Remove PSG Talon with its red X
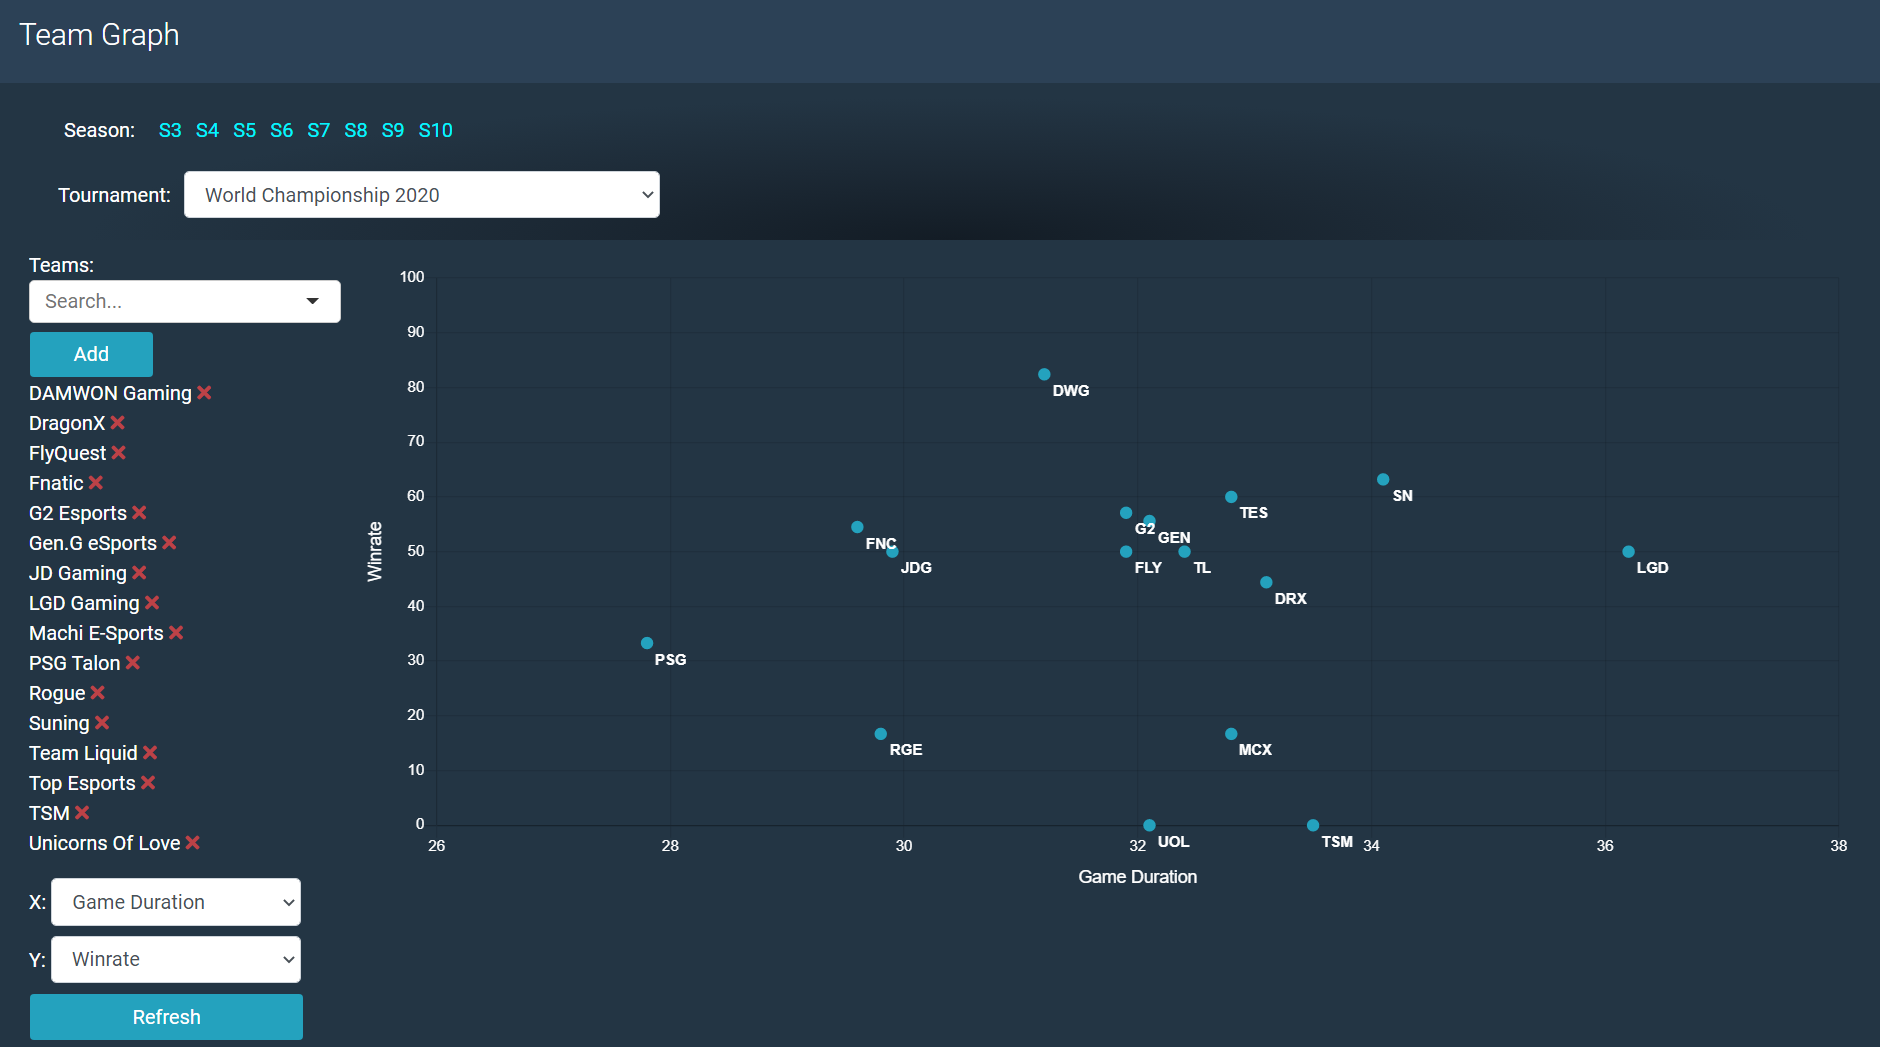 133,663
